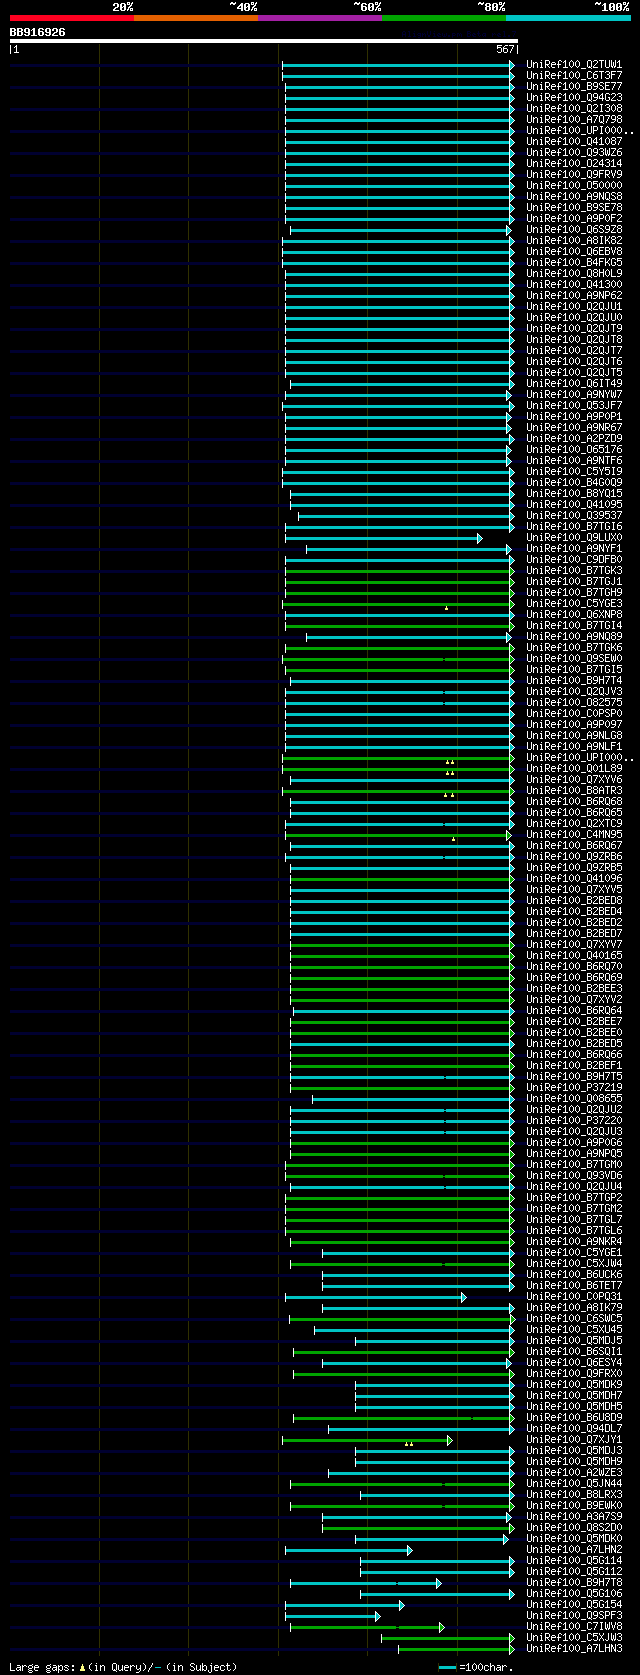
Task: Click the yellow gap marker in C5YGE3 row
Action: point(446,608)
